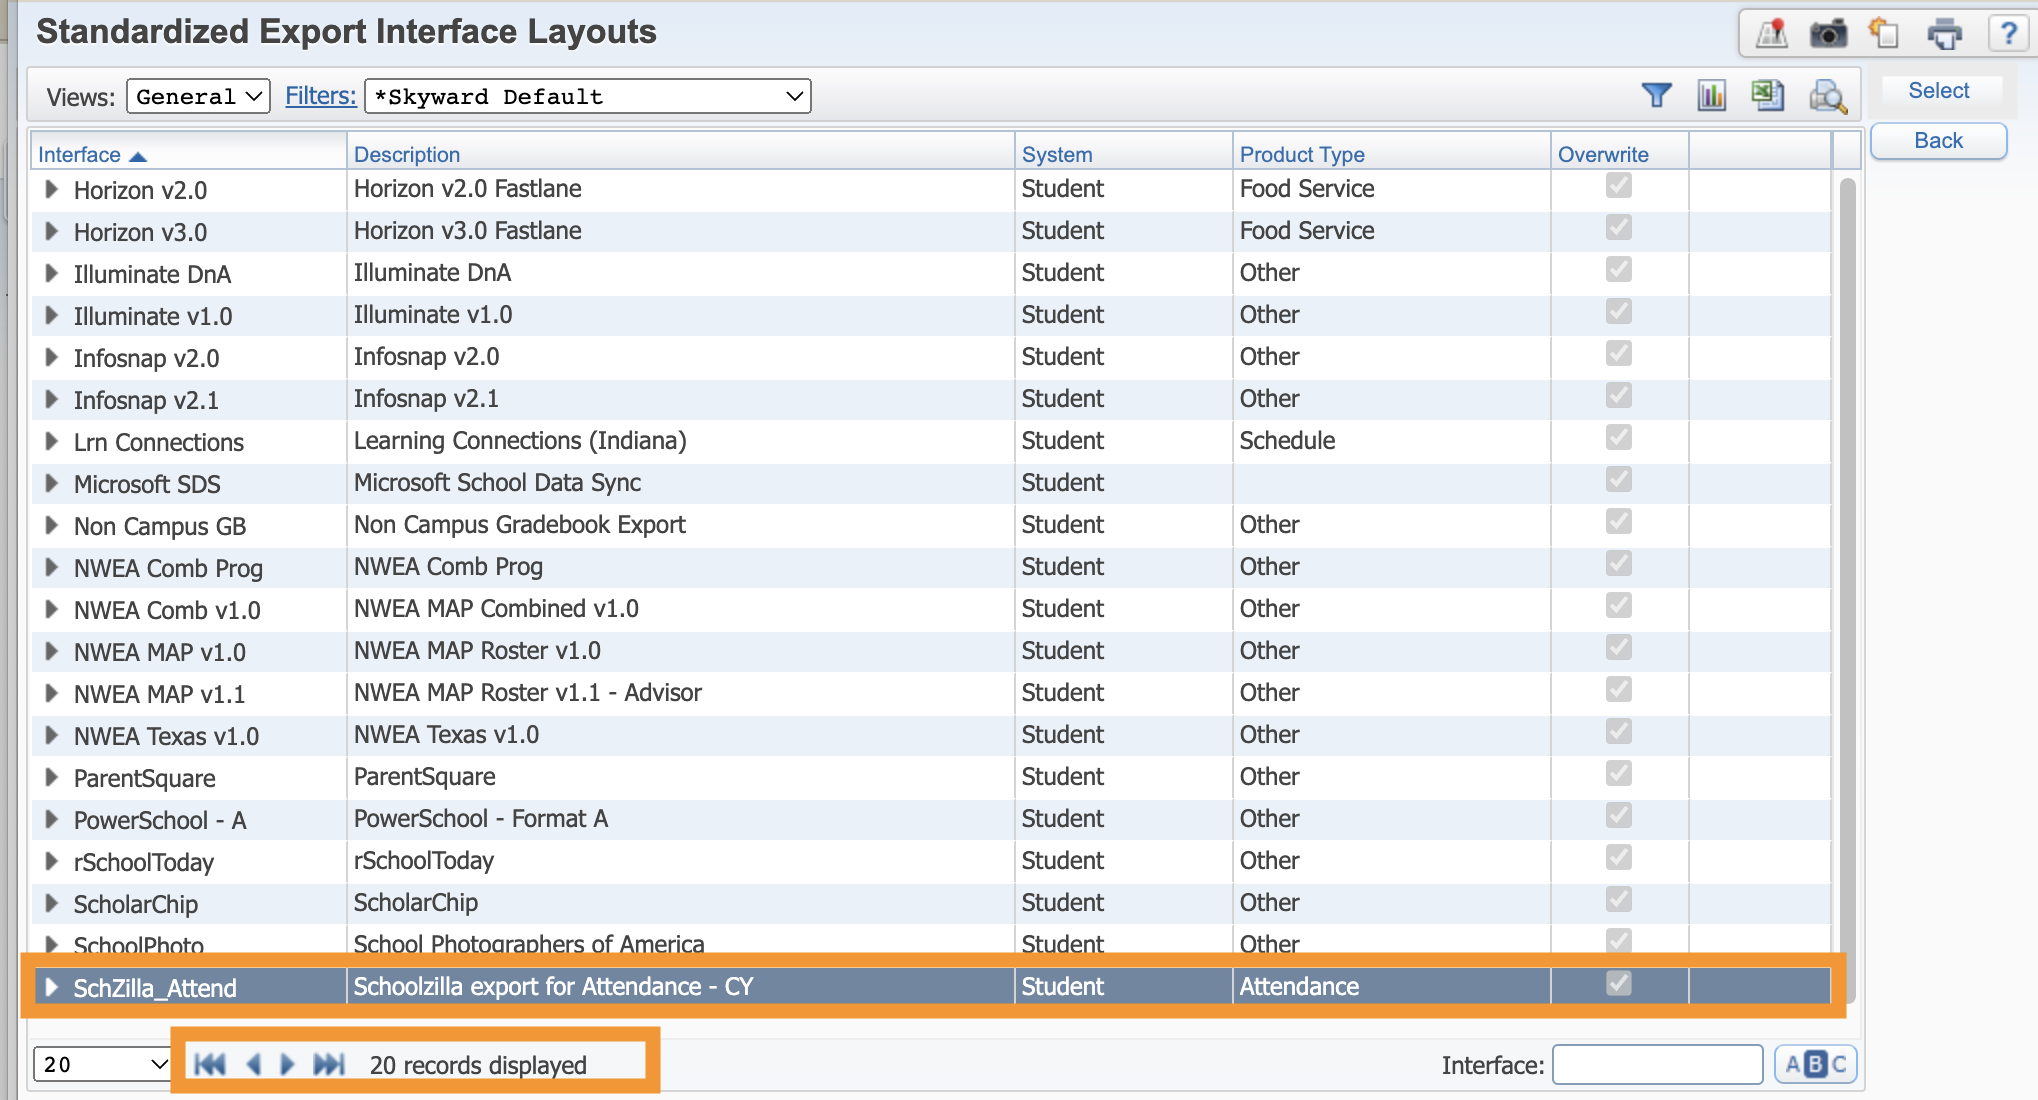Toggle Overwrite checkbox for Horizon v3.0
The width and height of the screenshot is (2038, 1100).
1619,228
